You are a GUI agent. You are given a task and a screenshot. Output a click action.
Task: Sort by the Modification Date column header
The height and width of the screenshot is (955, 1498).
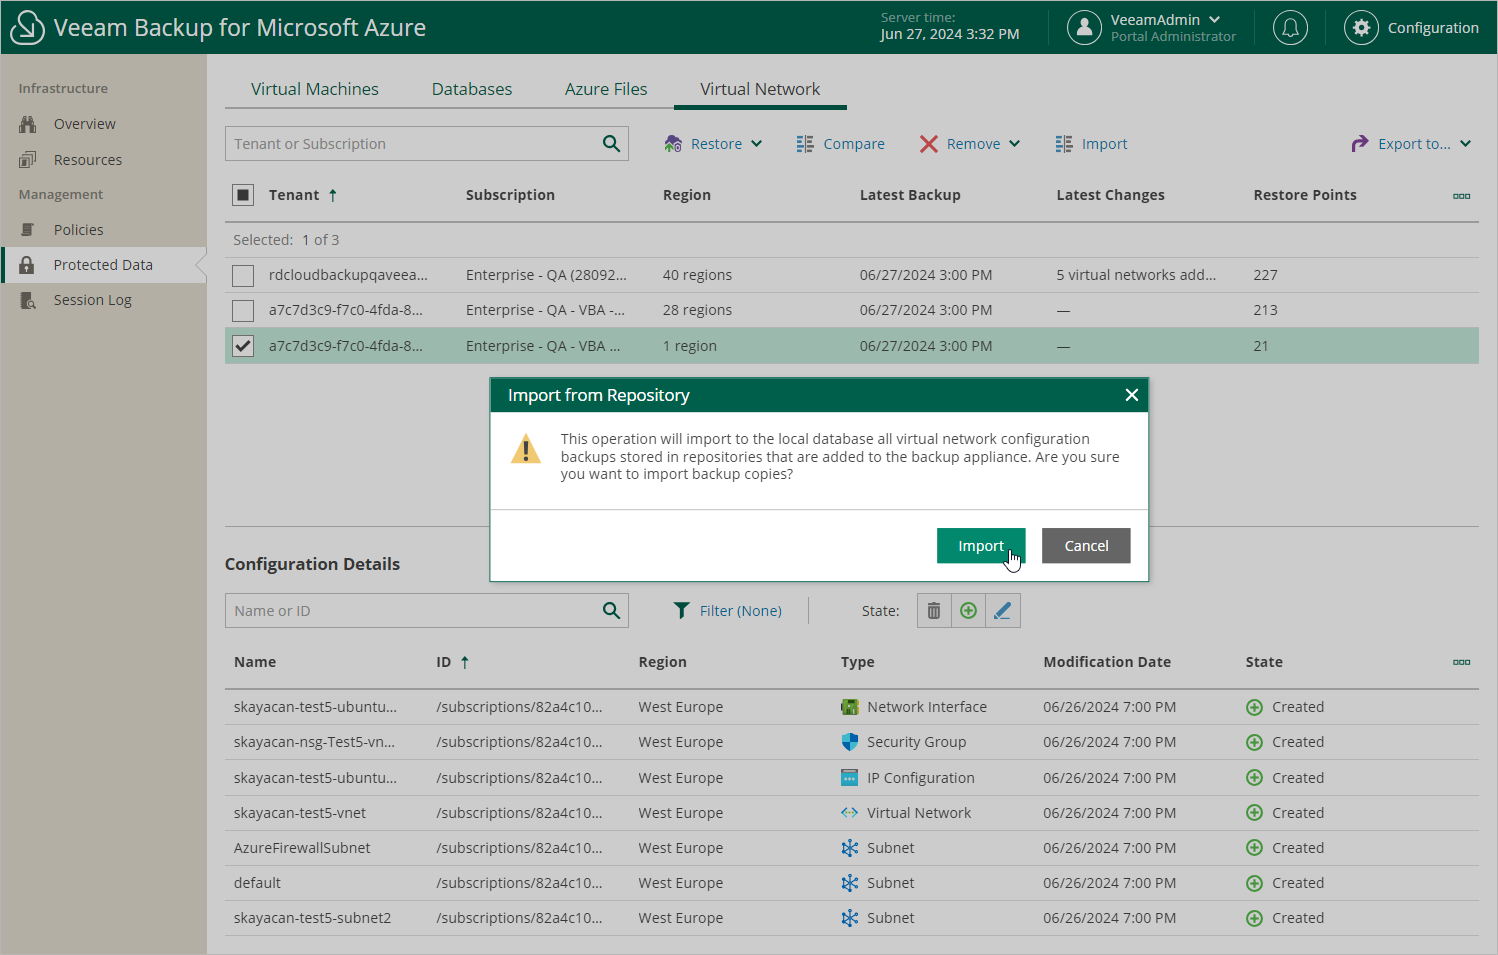tap(1107, 662)
